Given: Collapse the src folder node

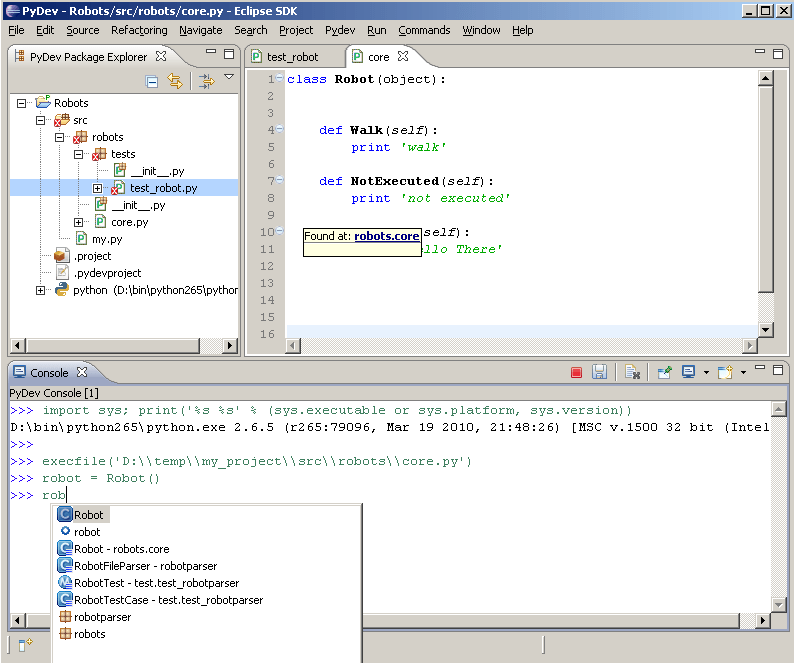Looking at the screenshot, I should pyautogui.click(x=41, y=121).
